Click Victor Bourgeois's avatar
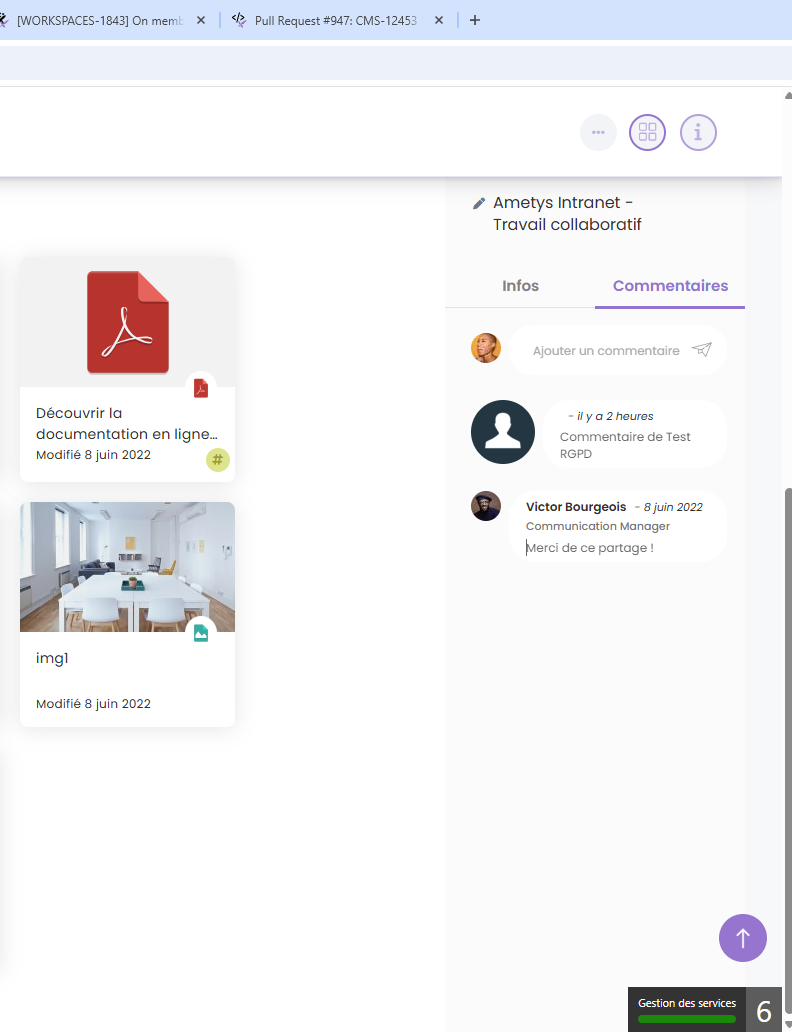 tap(486, 506)
